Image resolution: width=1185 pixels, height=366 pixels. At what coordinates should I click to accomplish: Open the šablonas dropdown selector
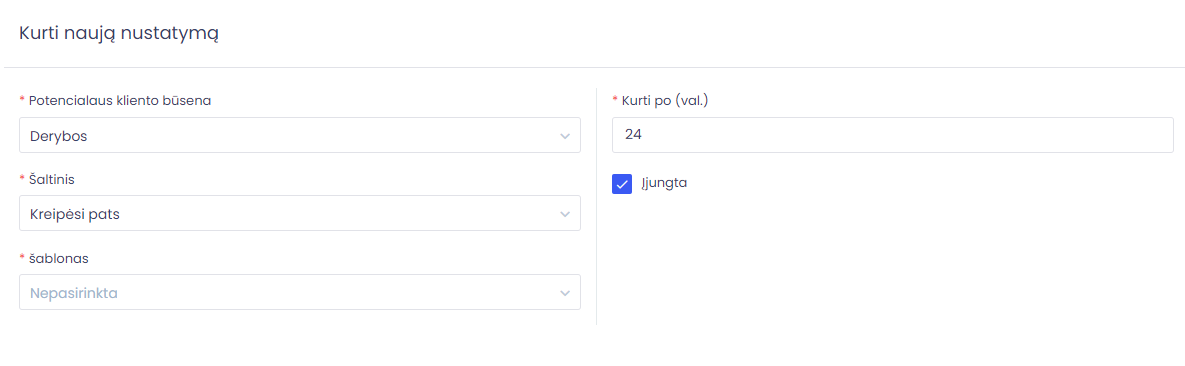[x=300, y=292]
